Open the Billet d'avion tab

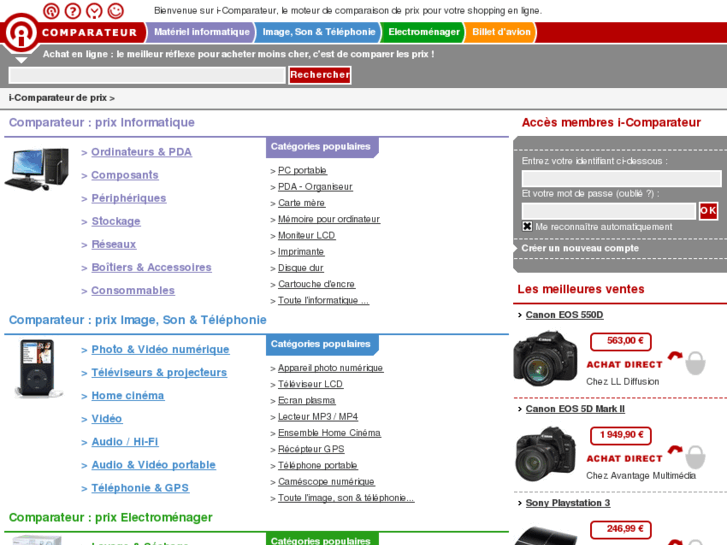(x=501, y=32)
